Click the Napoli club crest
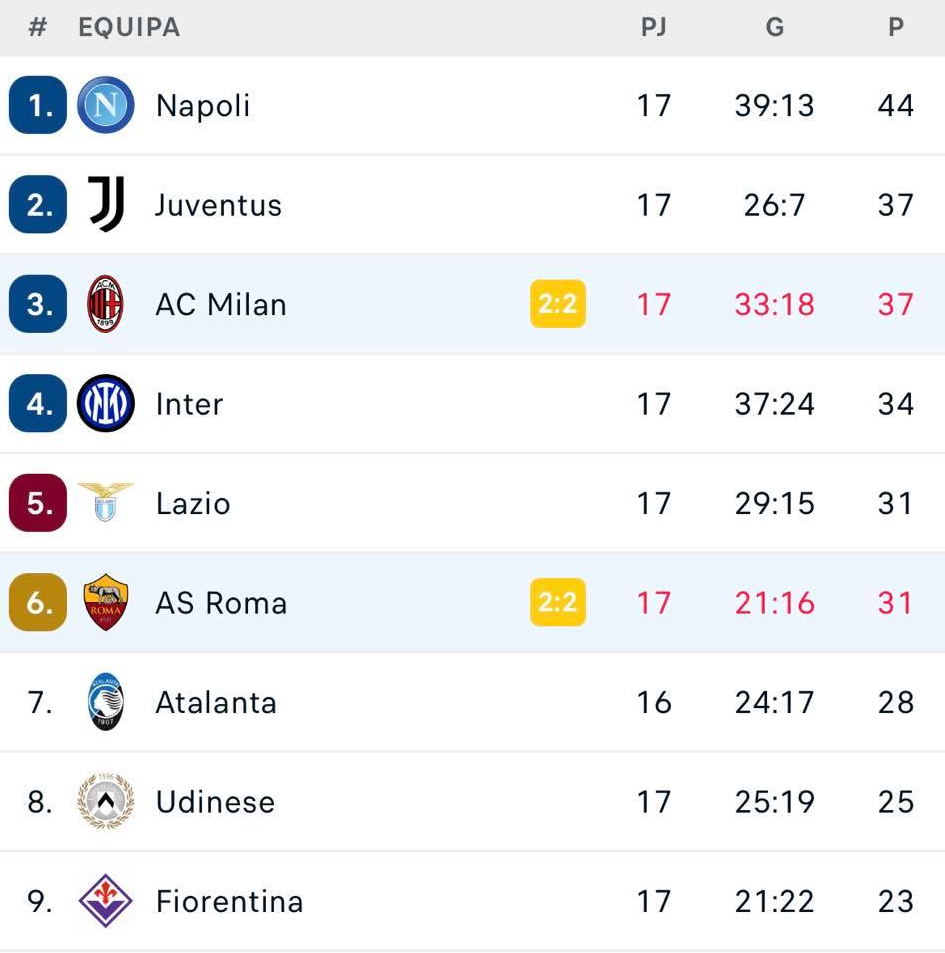945x953 pixels. 106,105
